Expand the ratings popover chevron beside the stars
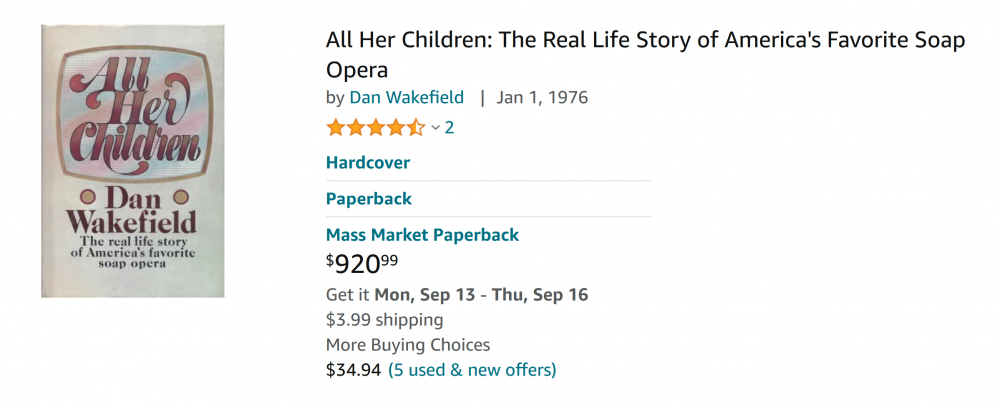Viewport: 1000px width, 405px height. click(436, 128)
